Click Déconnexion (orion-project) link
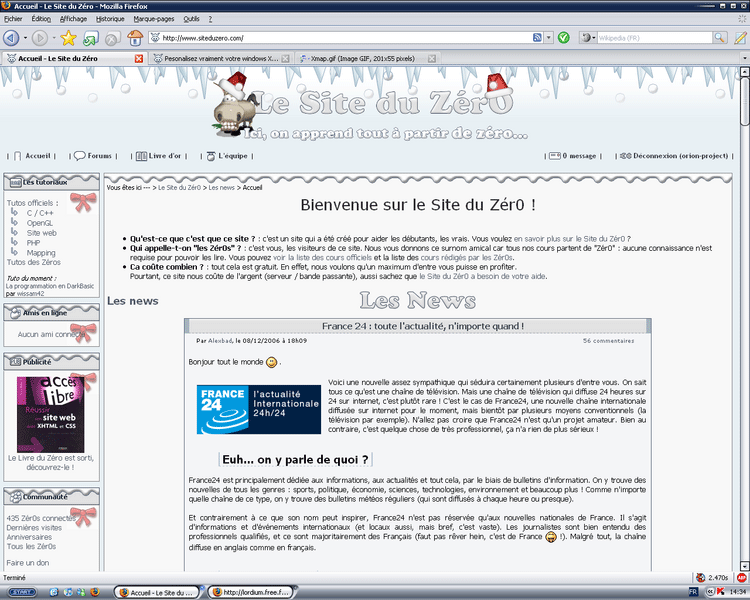 pyautogui.click(x=680, y=156)
